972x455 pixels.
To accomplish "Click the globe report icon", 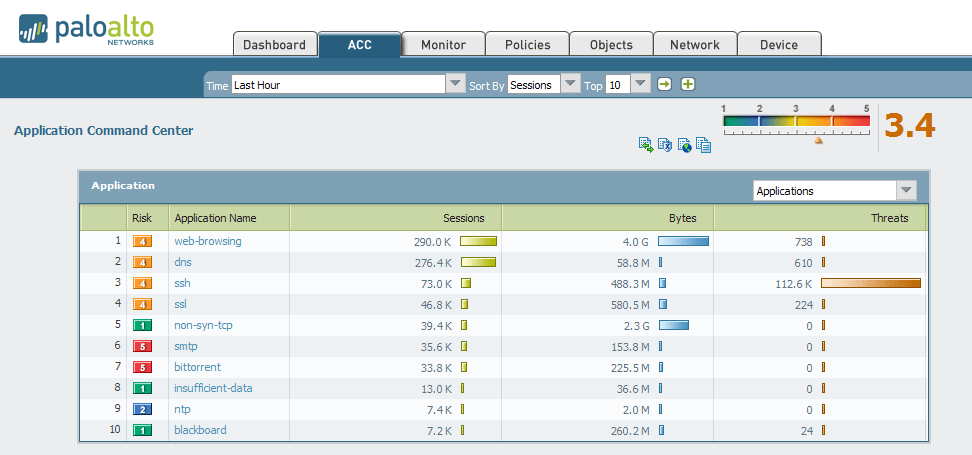I will pos(685,146).
